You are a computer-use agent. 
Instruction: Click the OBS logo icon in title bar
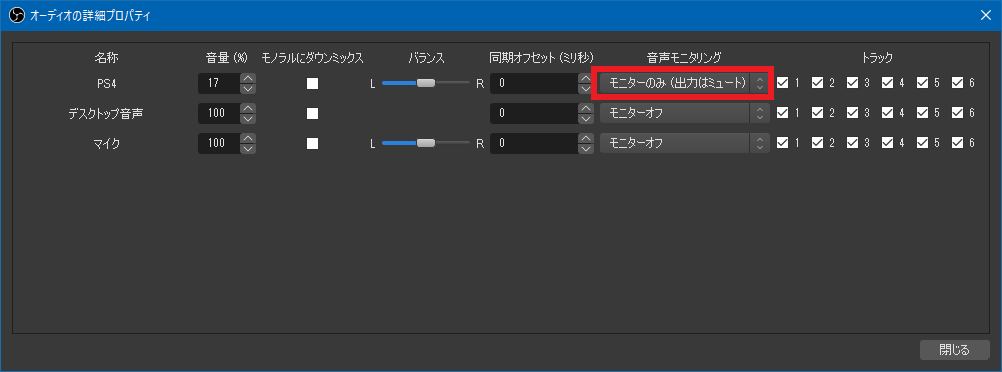[x=18, y=15]
